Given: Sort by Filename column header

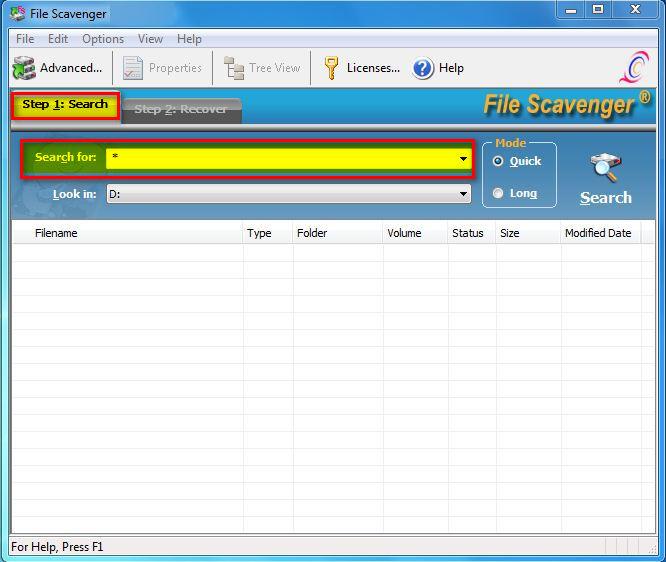Looking at the screenshot, I should point(127,233).
